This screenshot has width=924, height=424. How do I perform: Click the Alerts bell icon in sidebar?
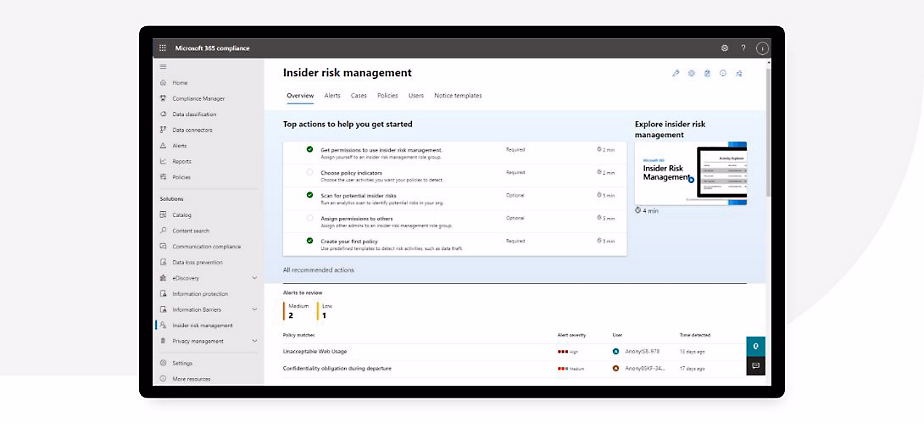[x=163, y=146]
